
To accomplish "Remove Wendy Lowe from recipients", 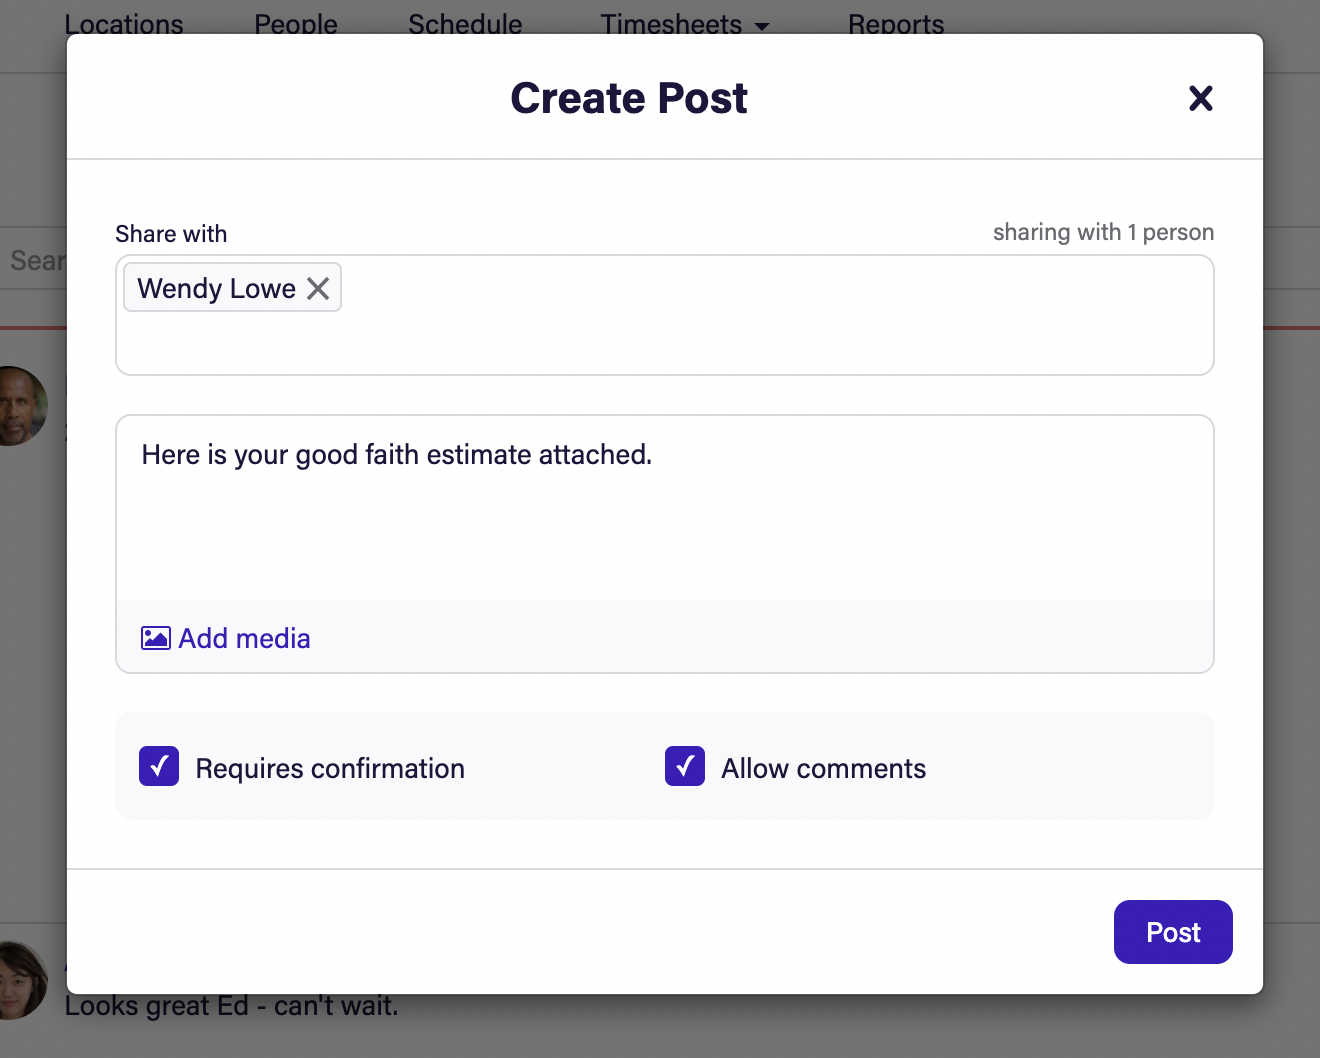I will 318,289.
